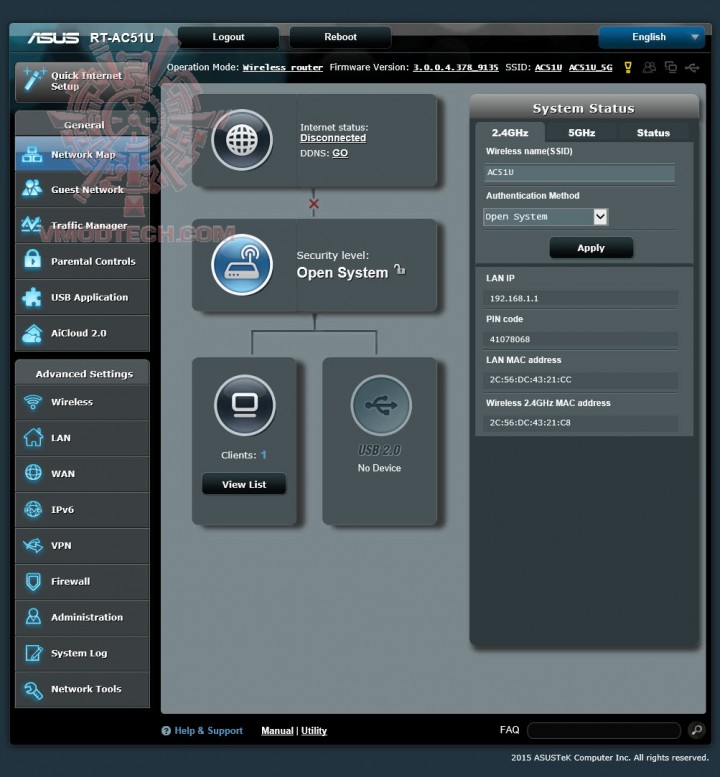Click the WAN globe icon in sidebar

pos(33,473)
